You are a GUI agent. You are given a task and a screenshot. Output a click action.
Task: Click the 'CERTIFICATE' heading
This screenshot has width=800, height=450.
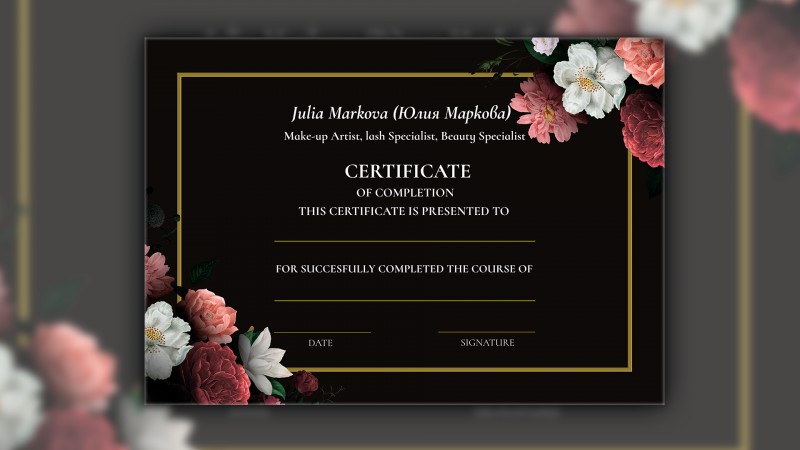pyautogui.click(x=407, y=171)
